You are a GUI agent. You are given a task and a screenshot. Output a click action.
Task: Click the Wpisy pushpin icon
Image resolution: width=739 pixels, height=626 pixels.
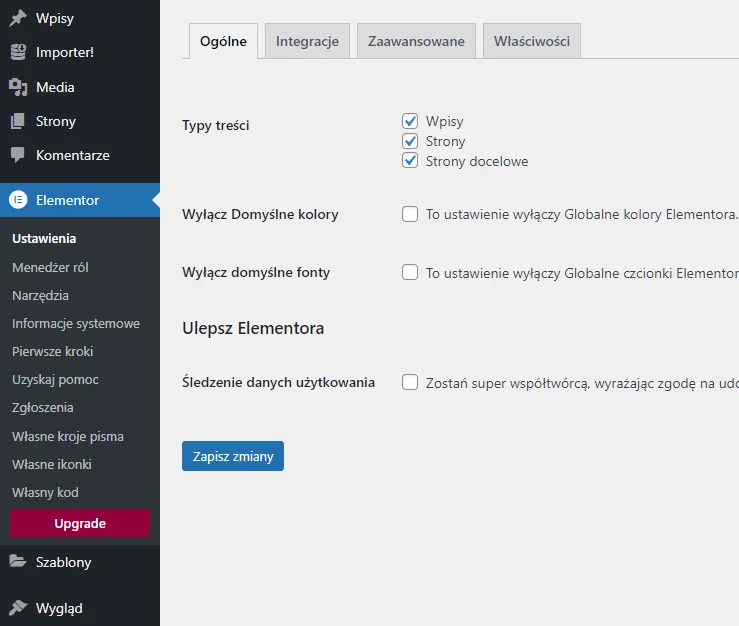coord(18,18)
